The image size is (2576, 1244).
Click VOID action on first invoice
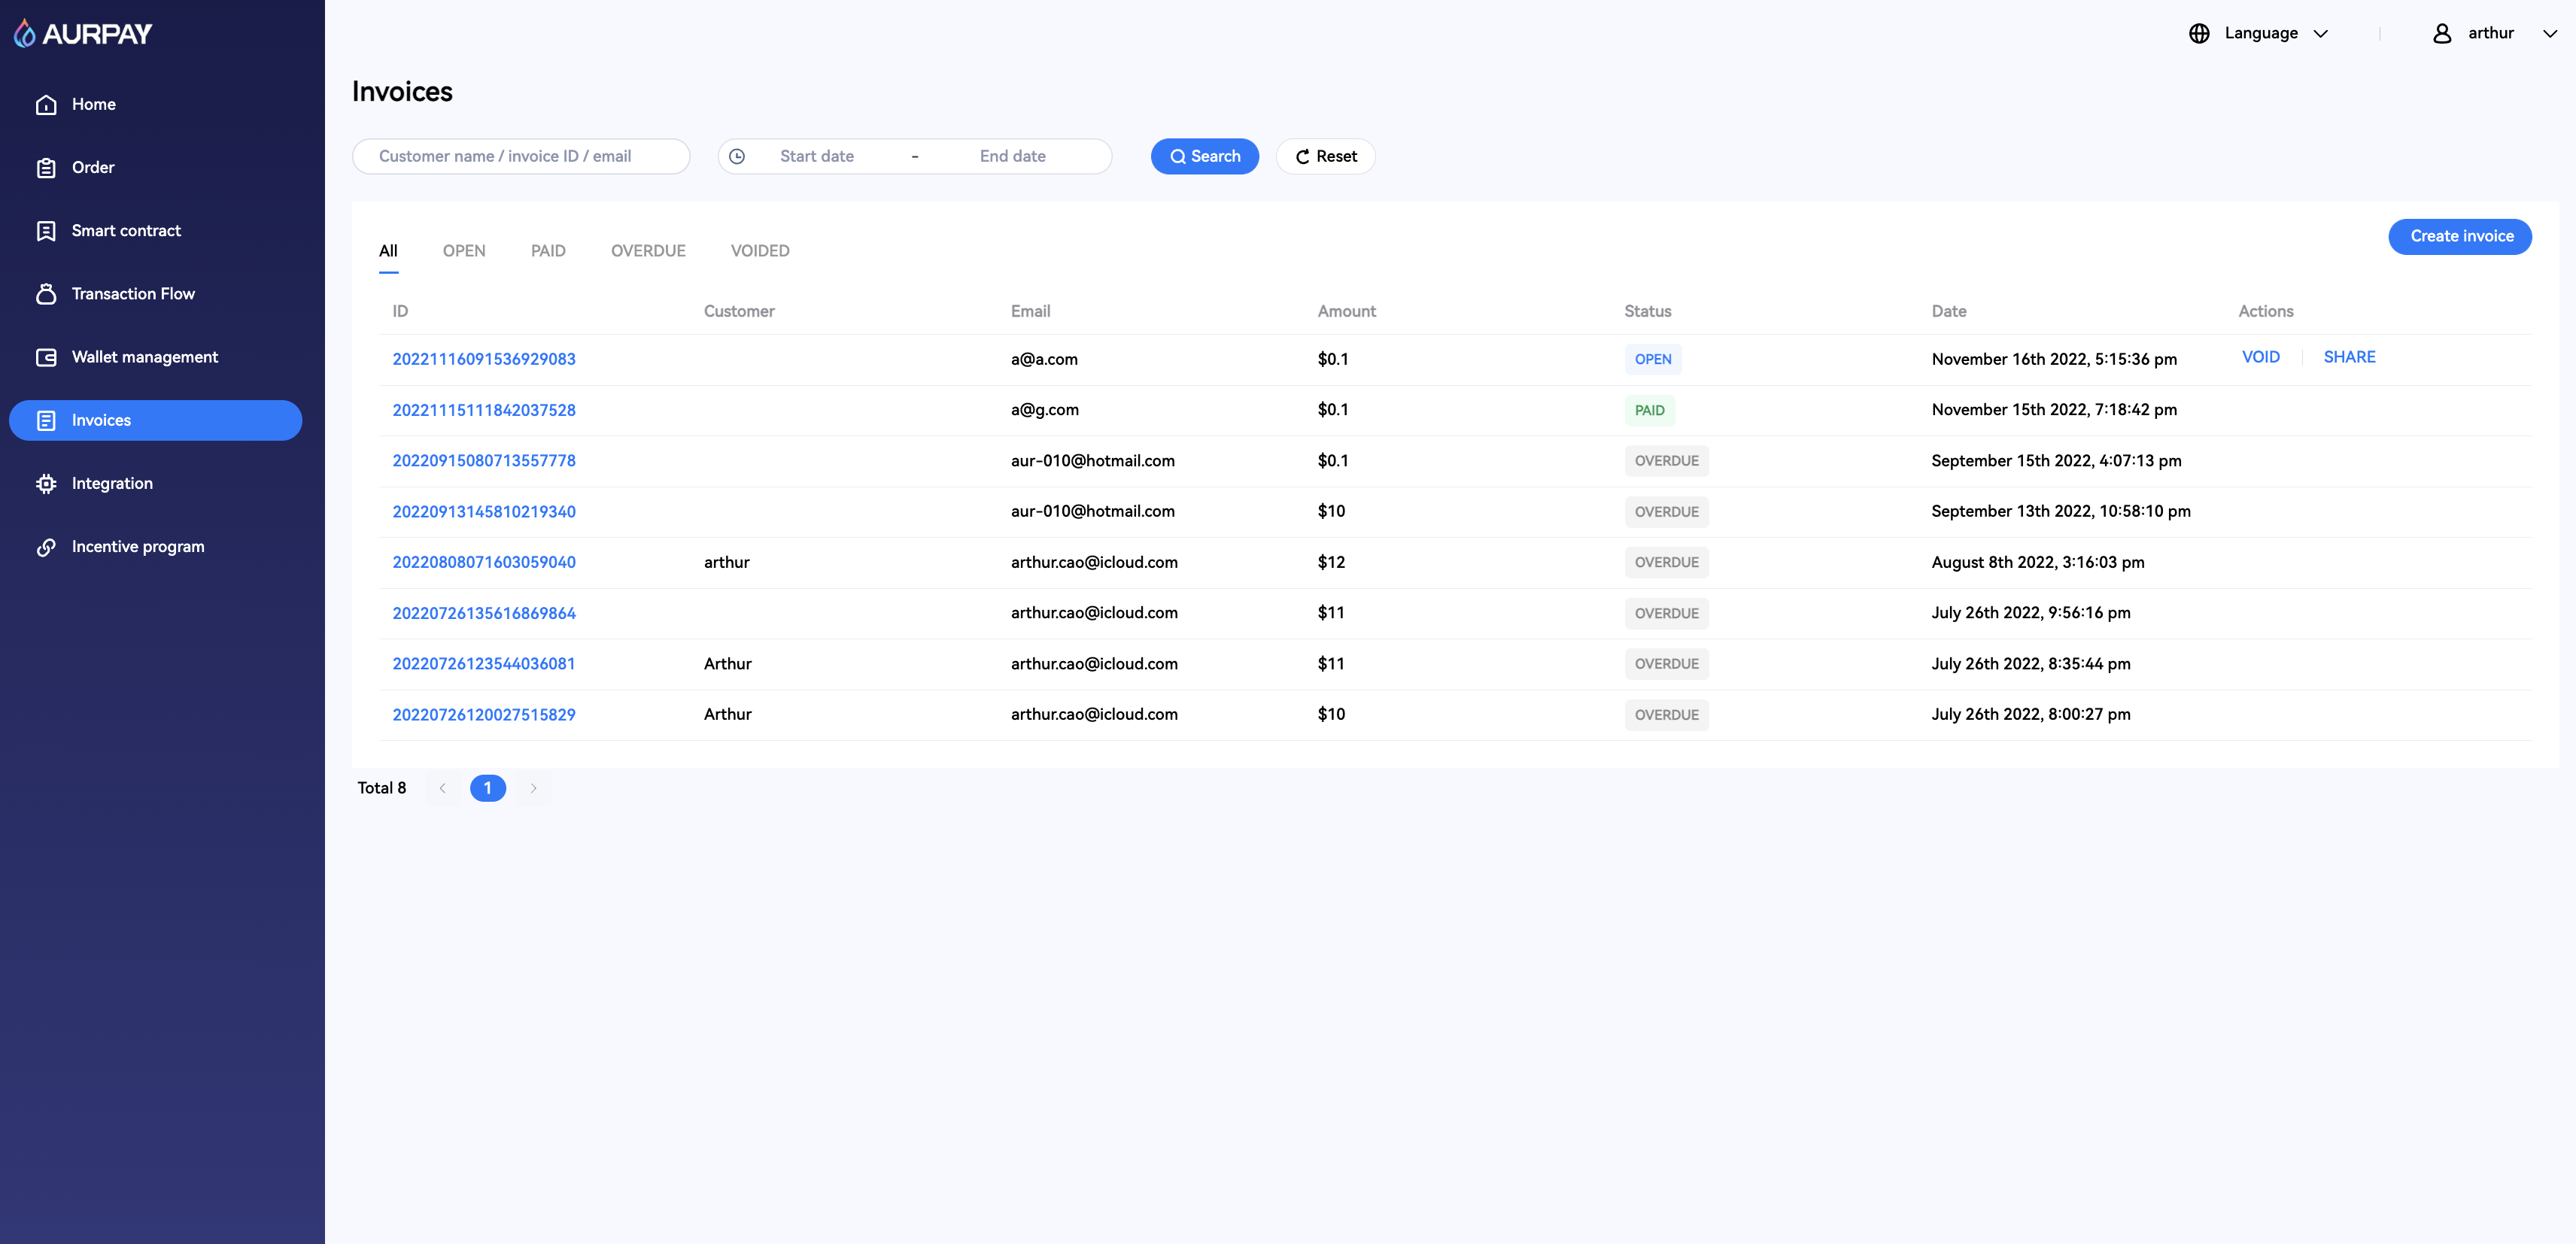2260,357
